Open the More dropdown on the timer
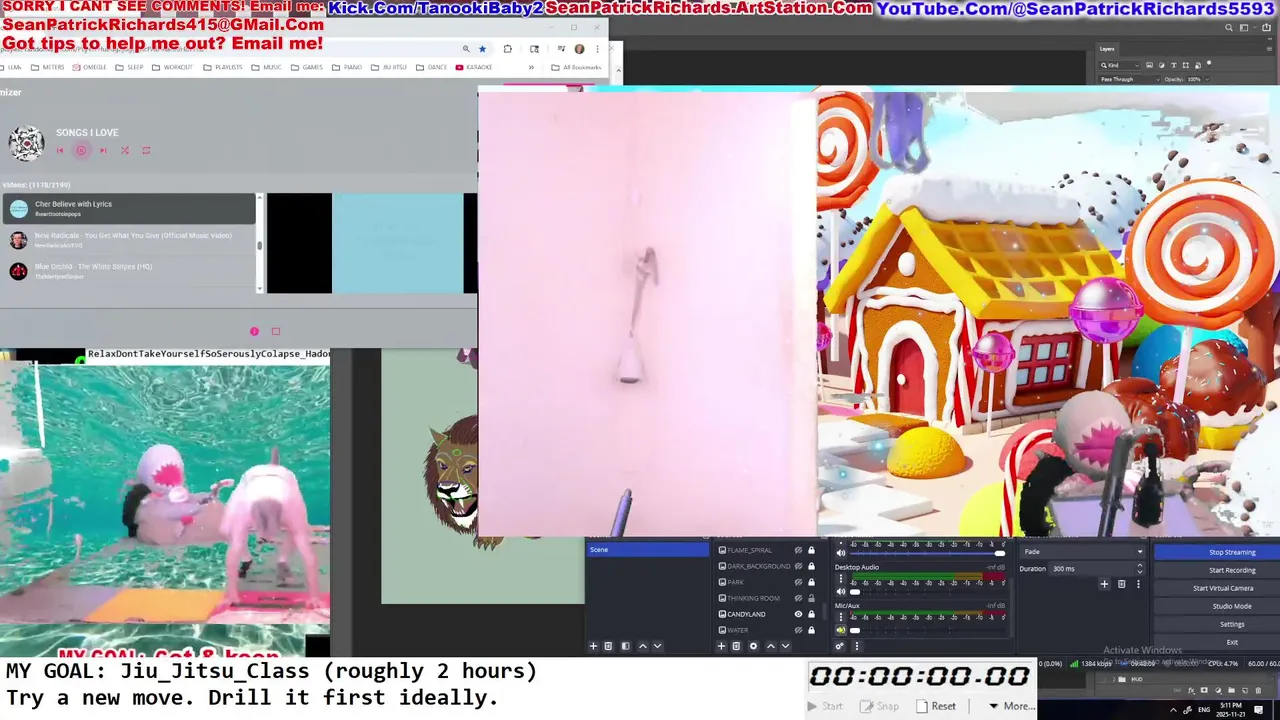 1010,706
